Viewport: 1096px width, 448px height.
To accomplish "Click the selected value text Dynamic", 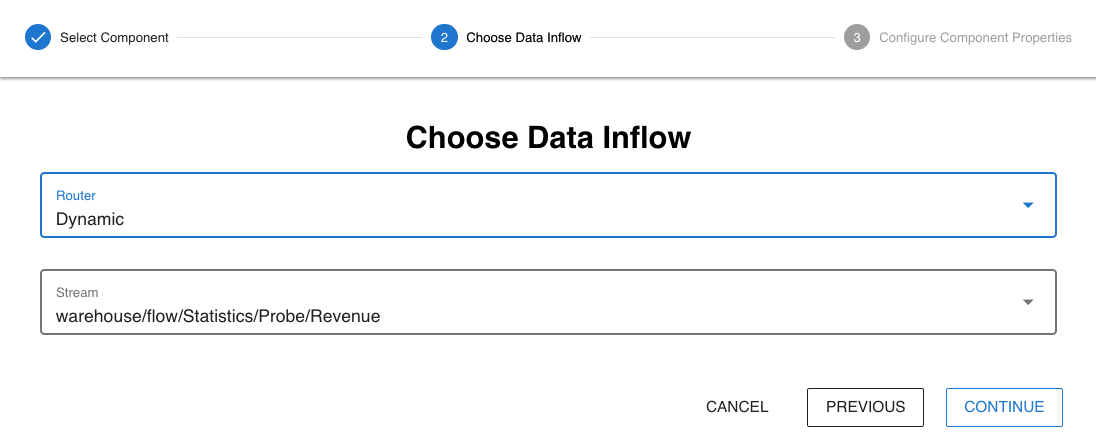I will click(90, 219).
